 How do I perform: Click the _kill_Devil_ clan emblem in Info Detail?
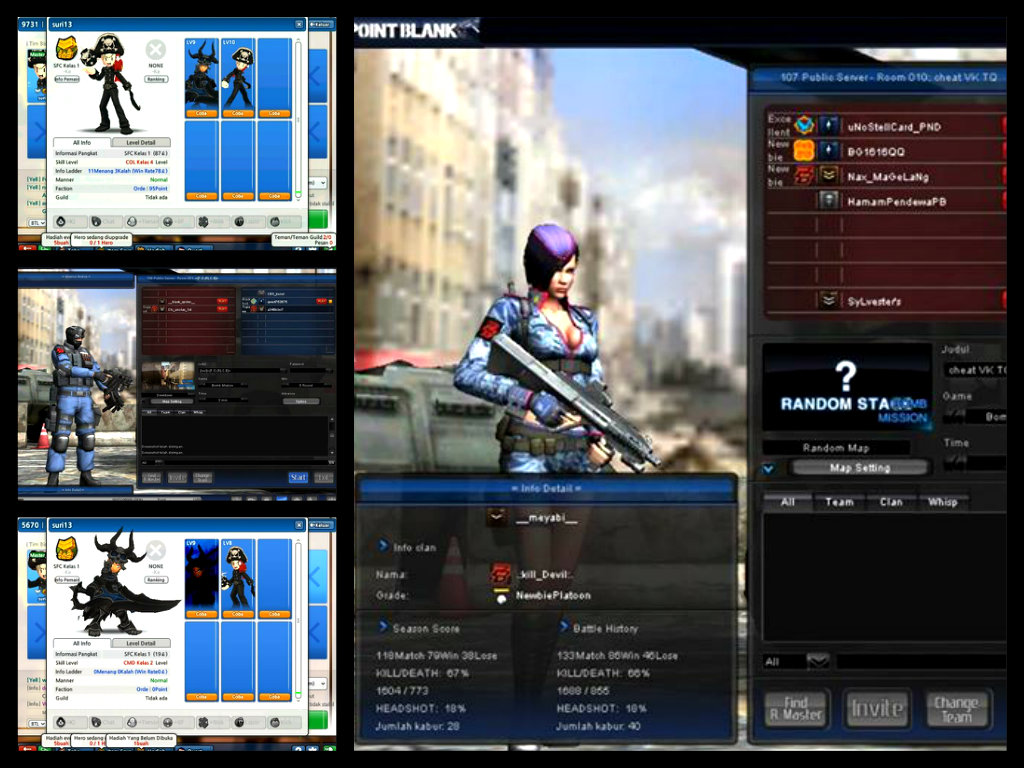(501, 575)
